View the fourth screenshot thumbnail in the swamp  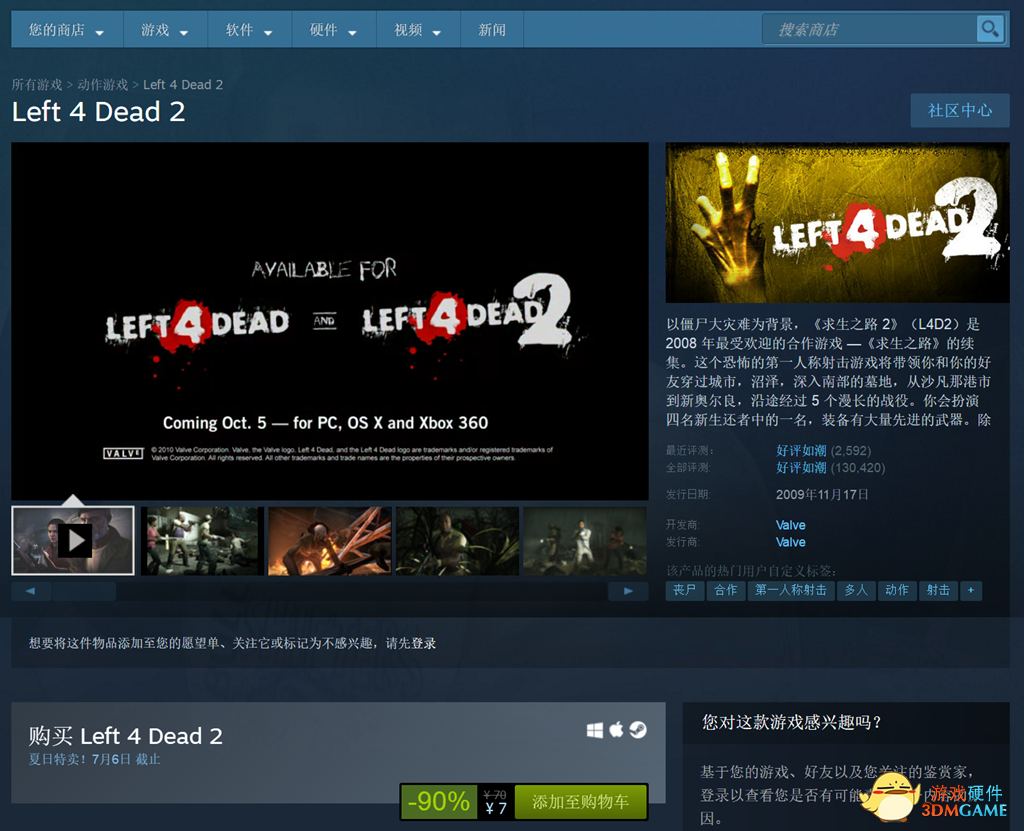coord(457,541)
